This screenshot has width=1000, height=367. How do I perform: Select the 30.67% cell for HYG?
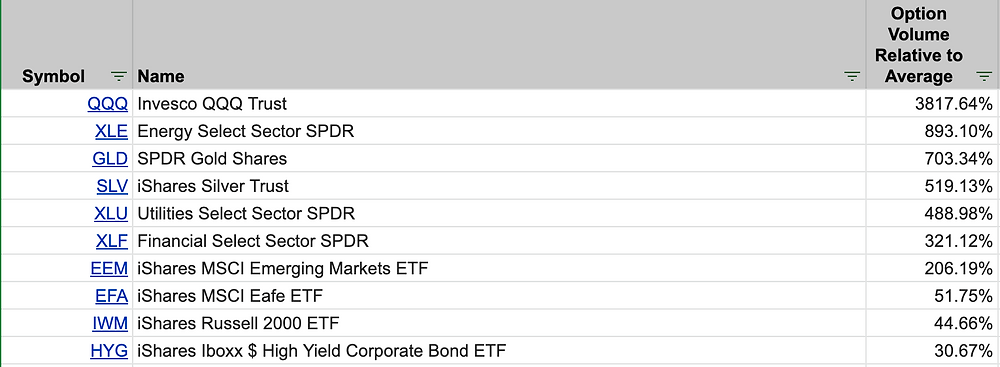[932, 350]
